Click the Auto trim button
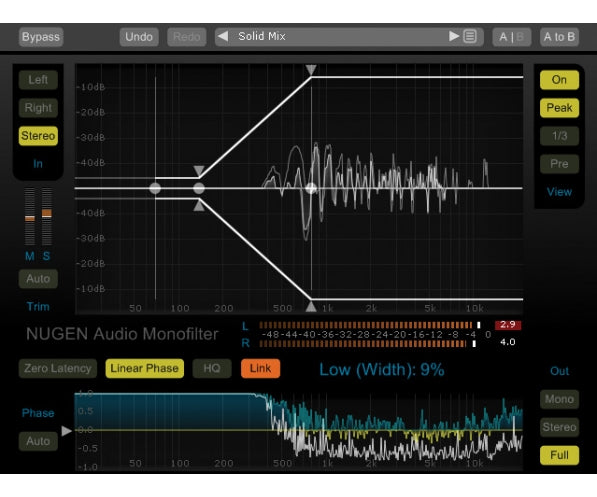597x497 pixels. [x=38, y=279]
